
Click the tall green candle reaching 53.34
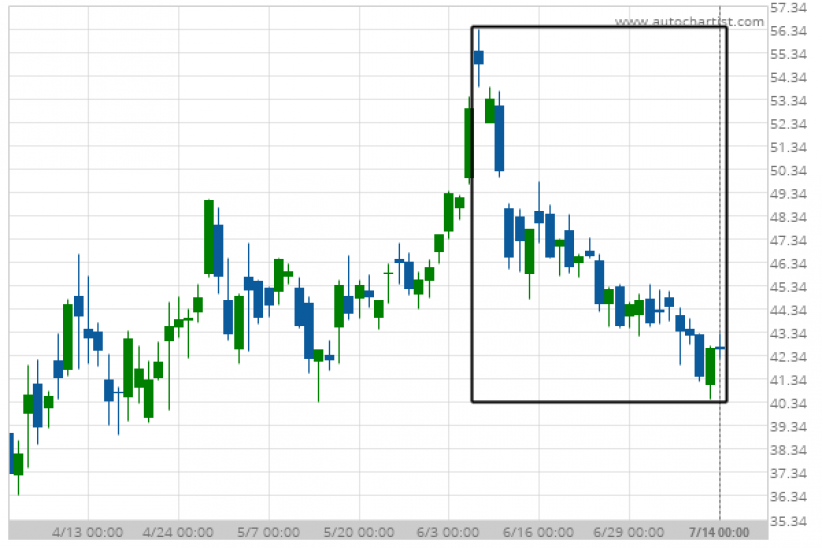[x=469, y=143]
